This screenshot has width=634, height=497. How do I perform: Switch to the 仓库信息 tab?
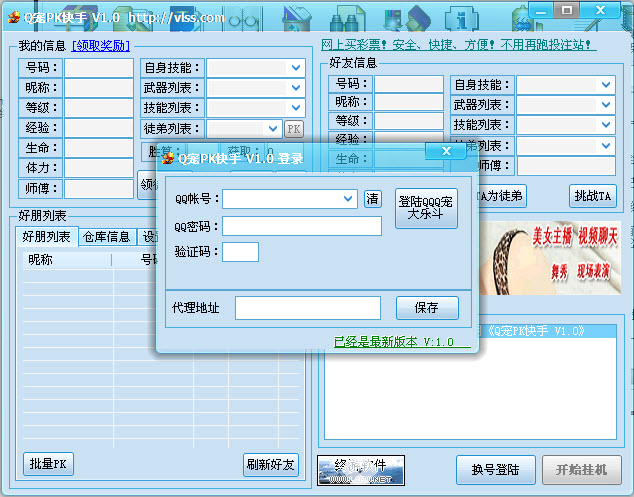pos(106,237)
